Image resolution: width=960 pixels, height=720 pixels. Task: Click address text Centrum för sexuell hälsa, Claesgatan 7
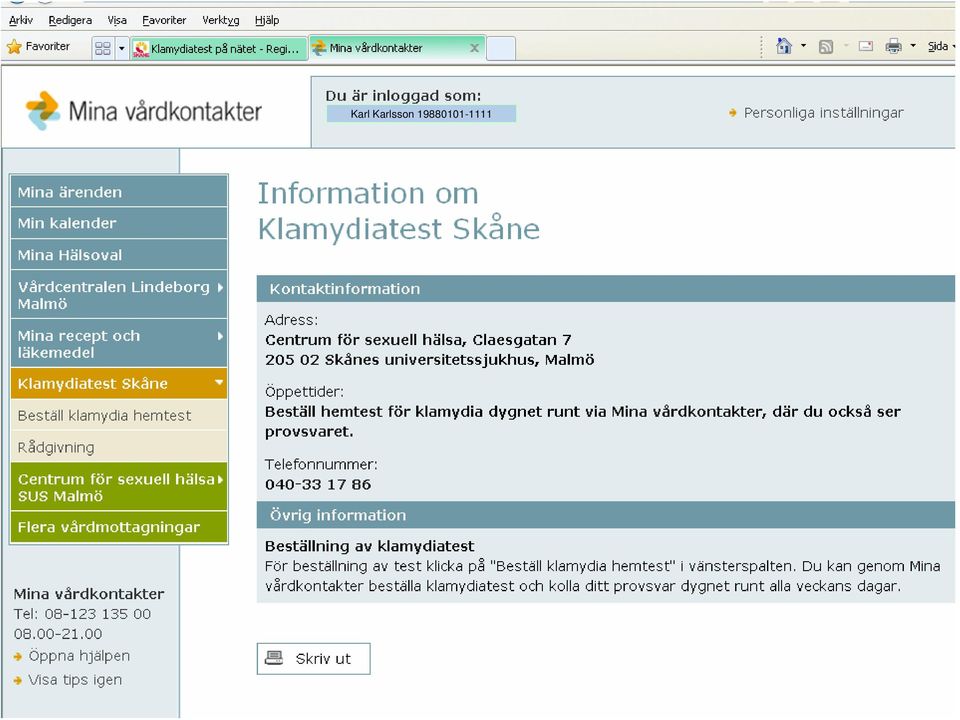tap(418, 340)
